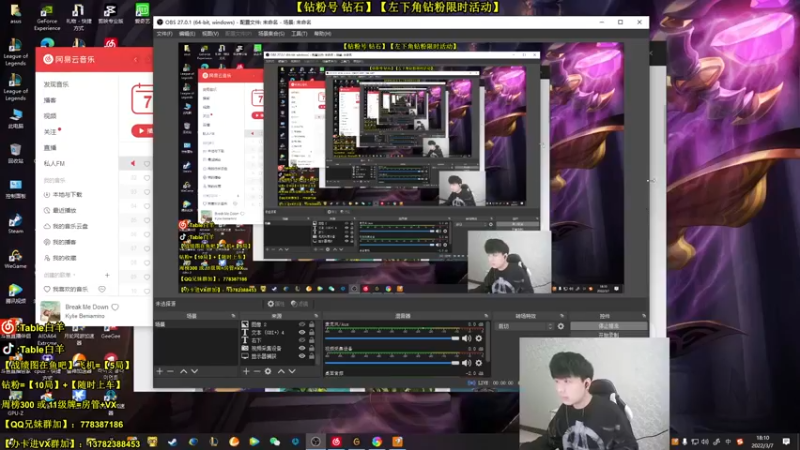Toggle visibility of the 右下 text source
This screenshot has height=450, width=800.
pos(302,340)
